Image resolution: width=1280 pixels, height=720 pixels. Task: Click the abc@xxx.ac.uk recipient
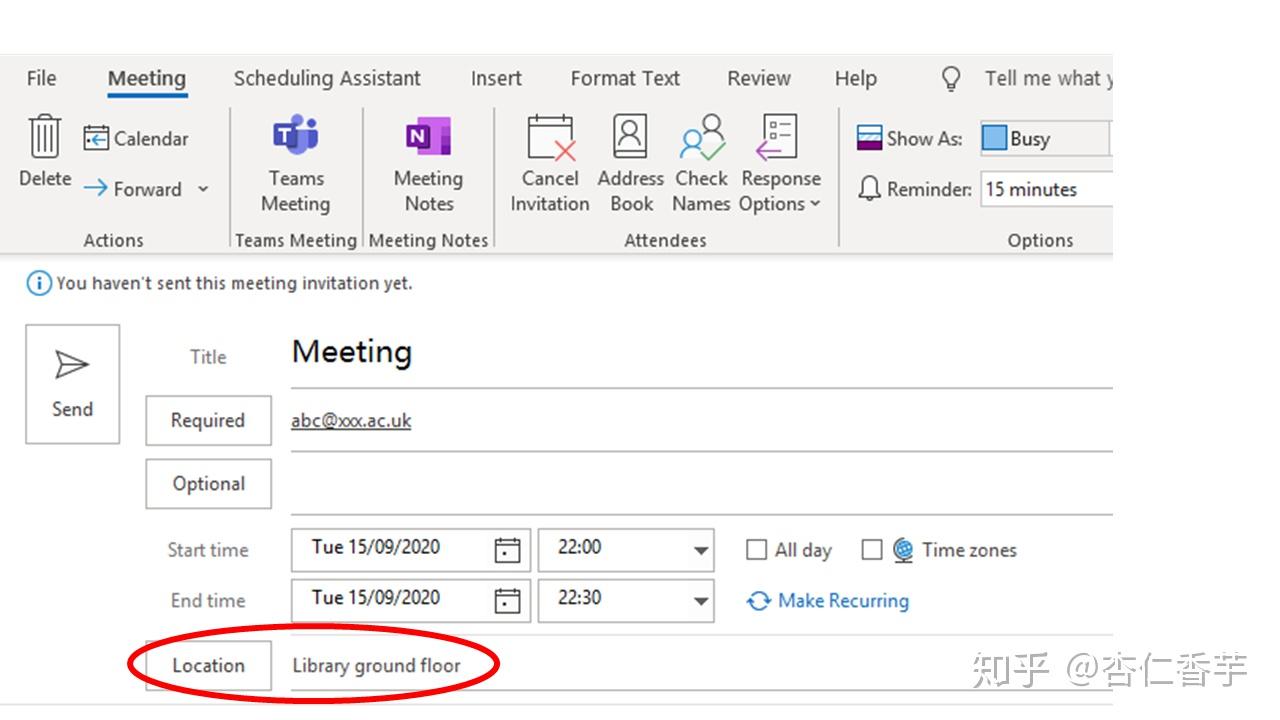[351, 421]
